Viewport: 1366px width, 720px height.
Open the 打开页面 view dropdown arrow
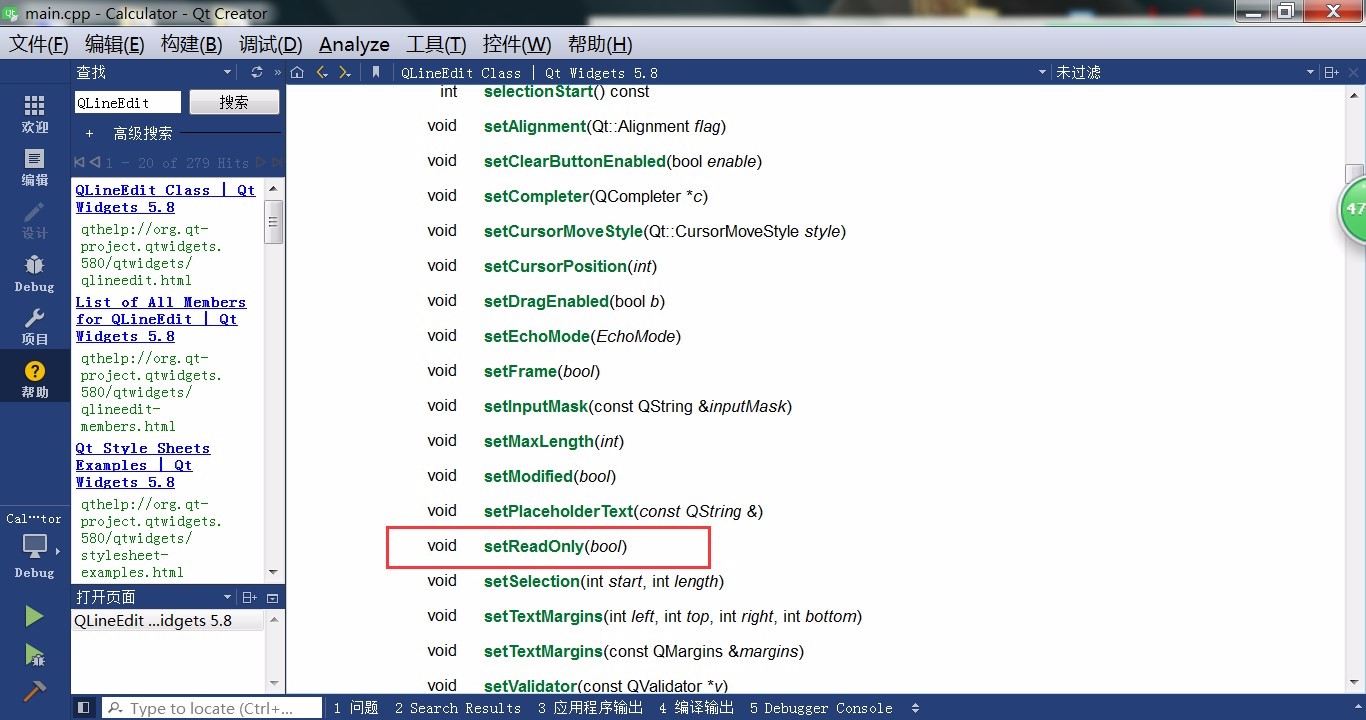point(227,597)
